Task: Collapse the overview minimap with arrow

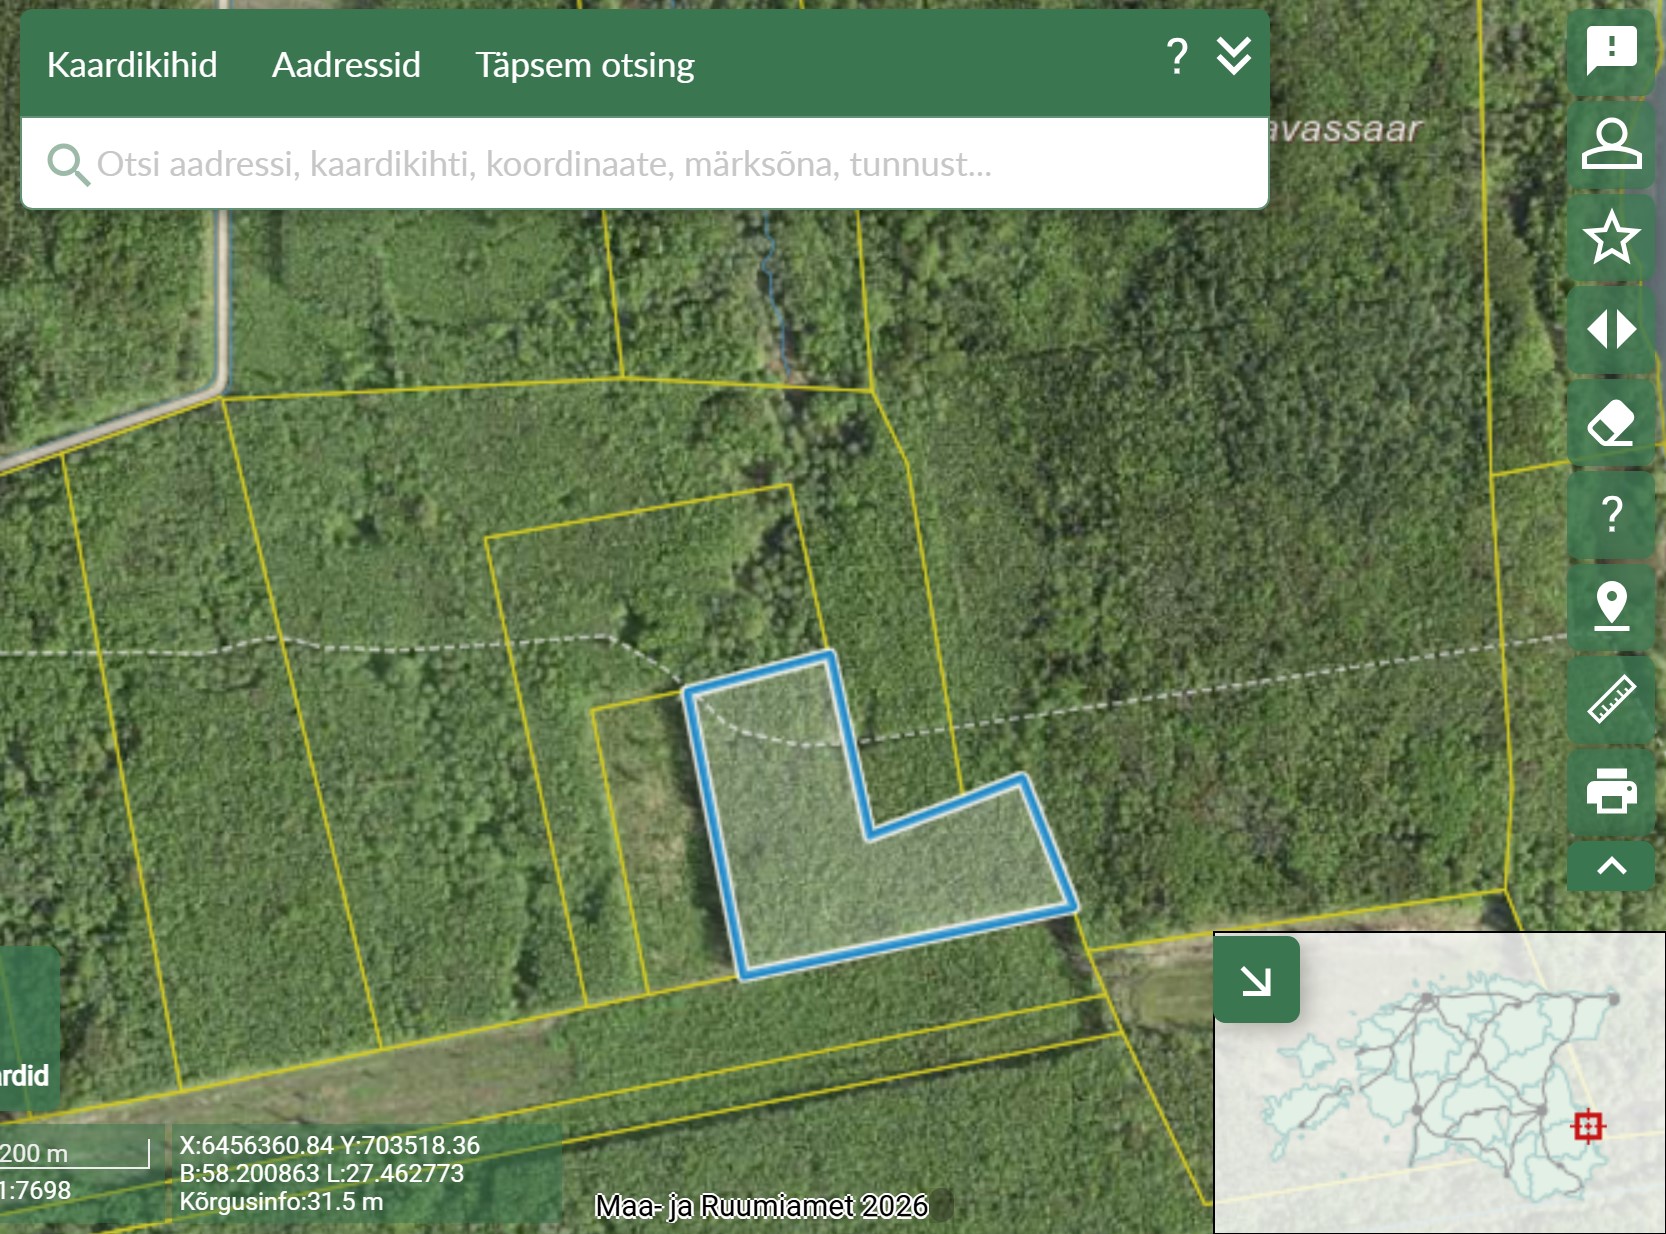Action: click(x=1256, y=980)
